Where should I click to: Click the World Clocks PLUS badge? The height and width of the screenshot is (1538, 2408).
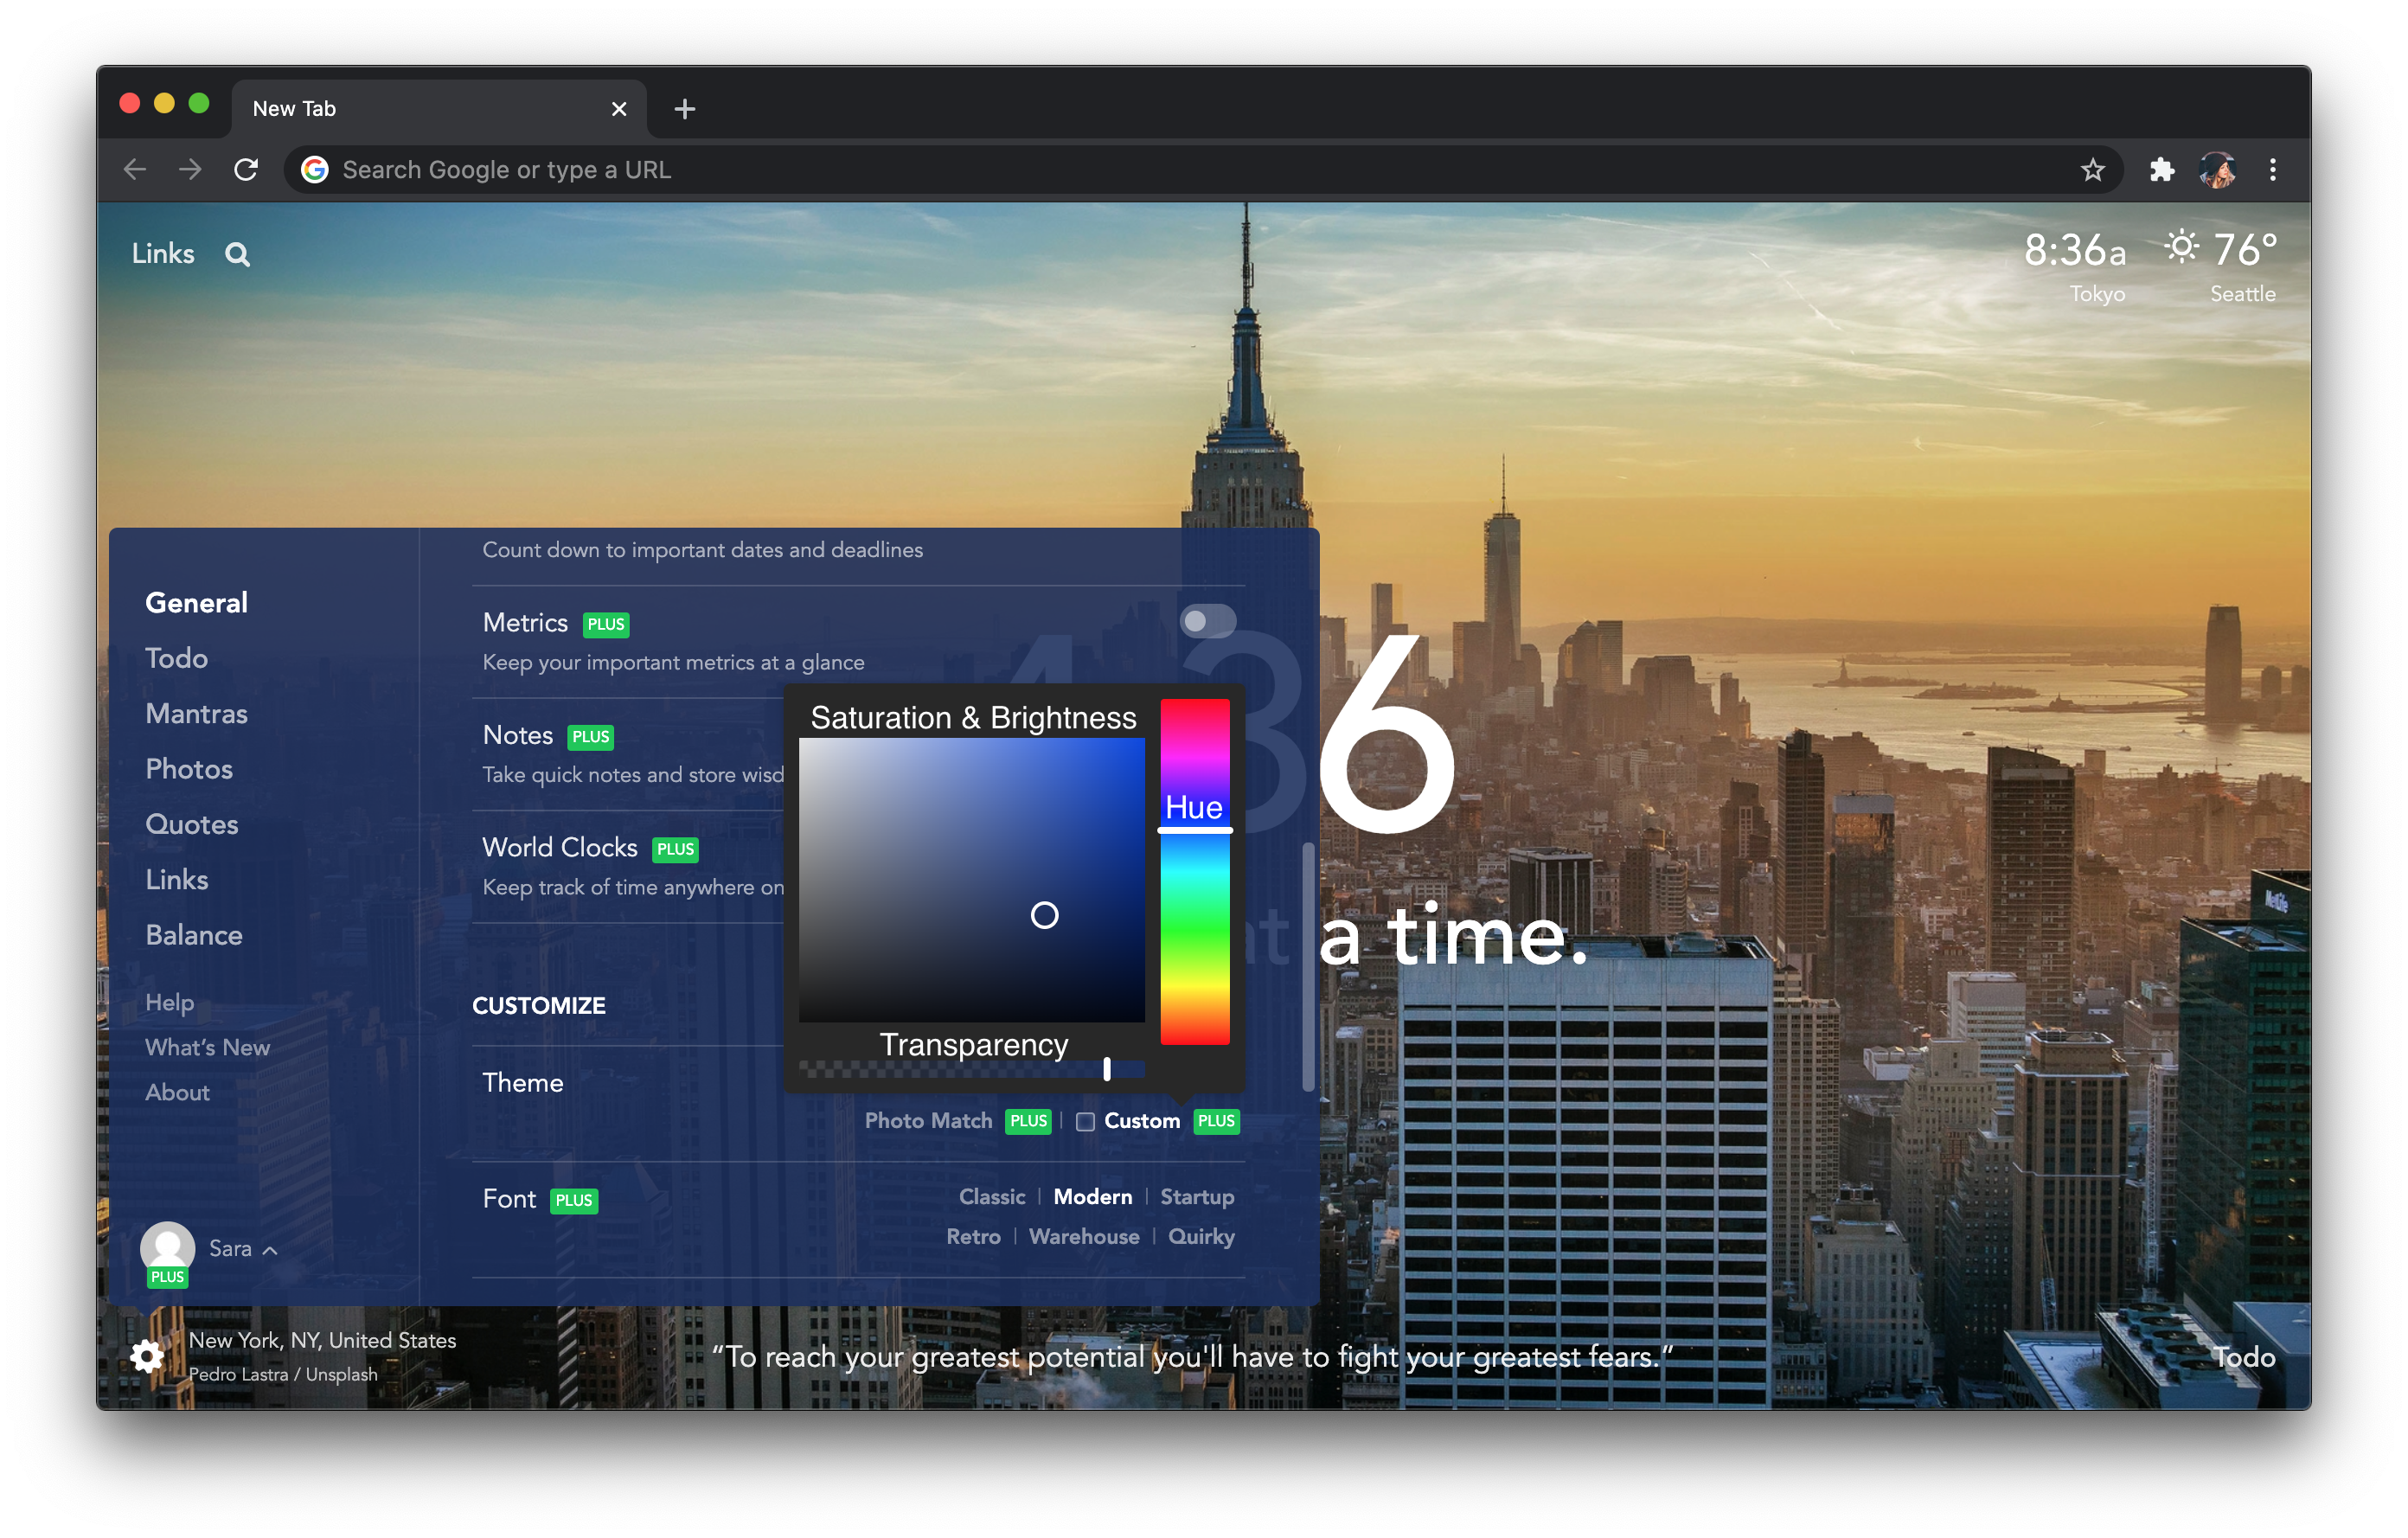tap(675, 849)
